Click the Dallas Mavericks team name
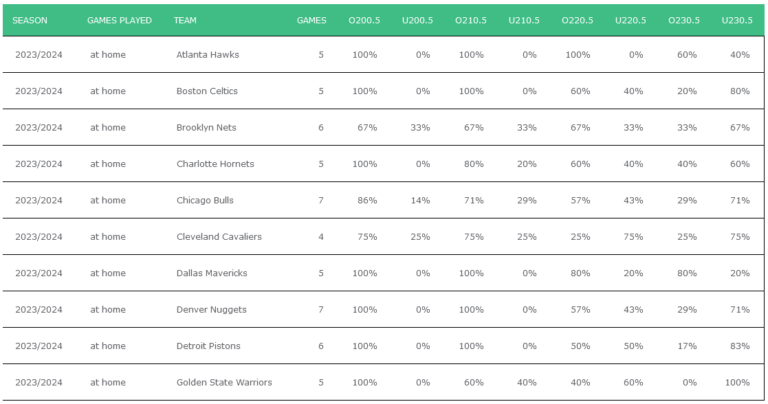 tap(212, 273)
